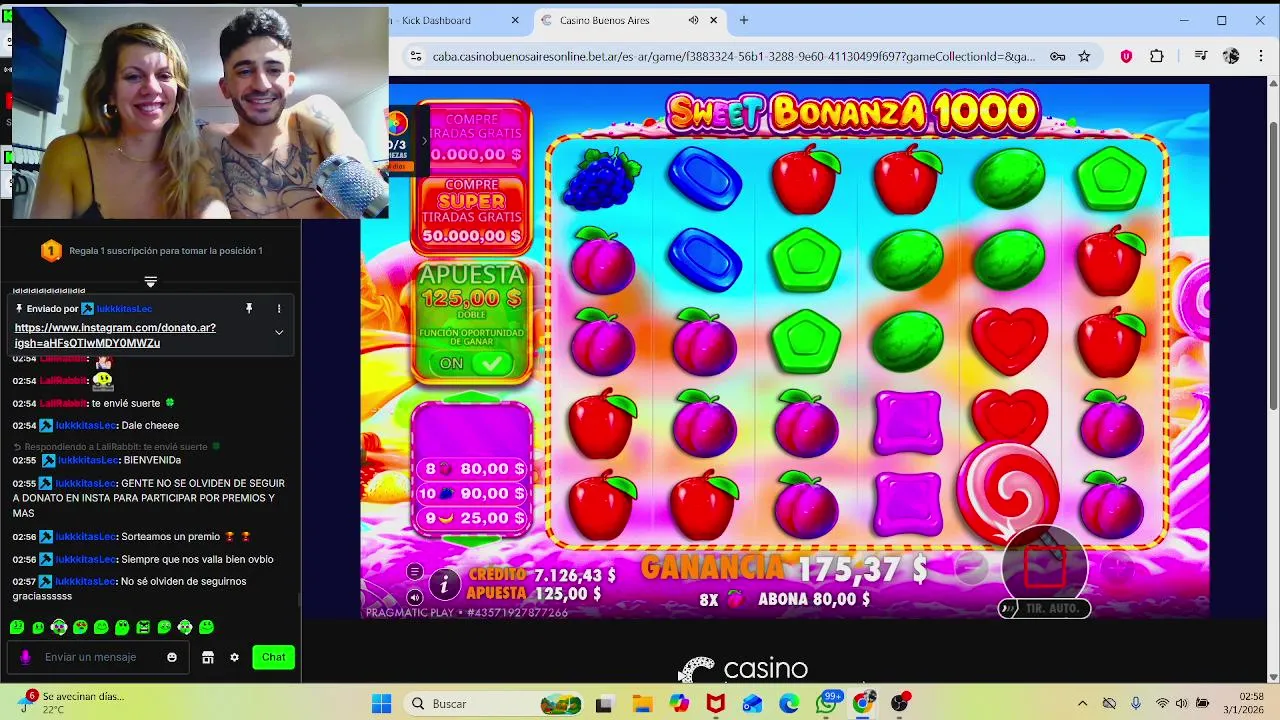The height and width of the screenshot is (720, 1280).
Task: Open OBS Studio from the taskbar
Action: [900, 704]
